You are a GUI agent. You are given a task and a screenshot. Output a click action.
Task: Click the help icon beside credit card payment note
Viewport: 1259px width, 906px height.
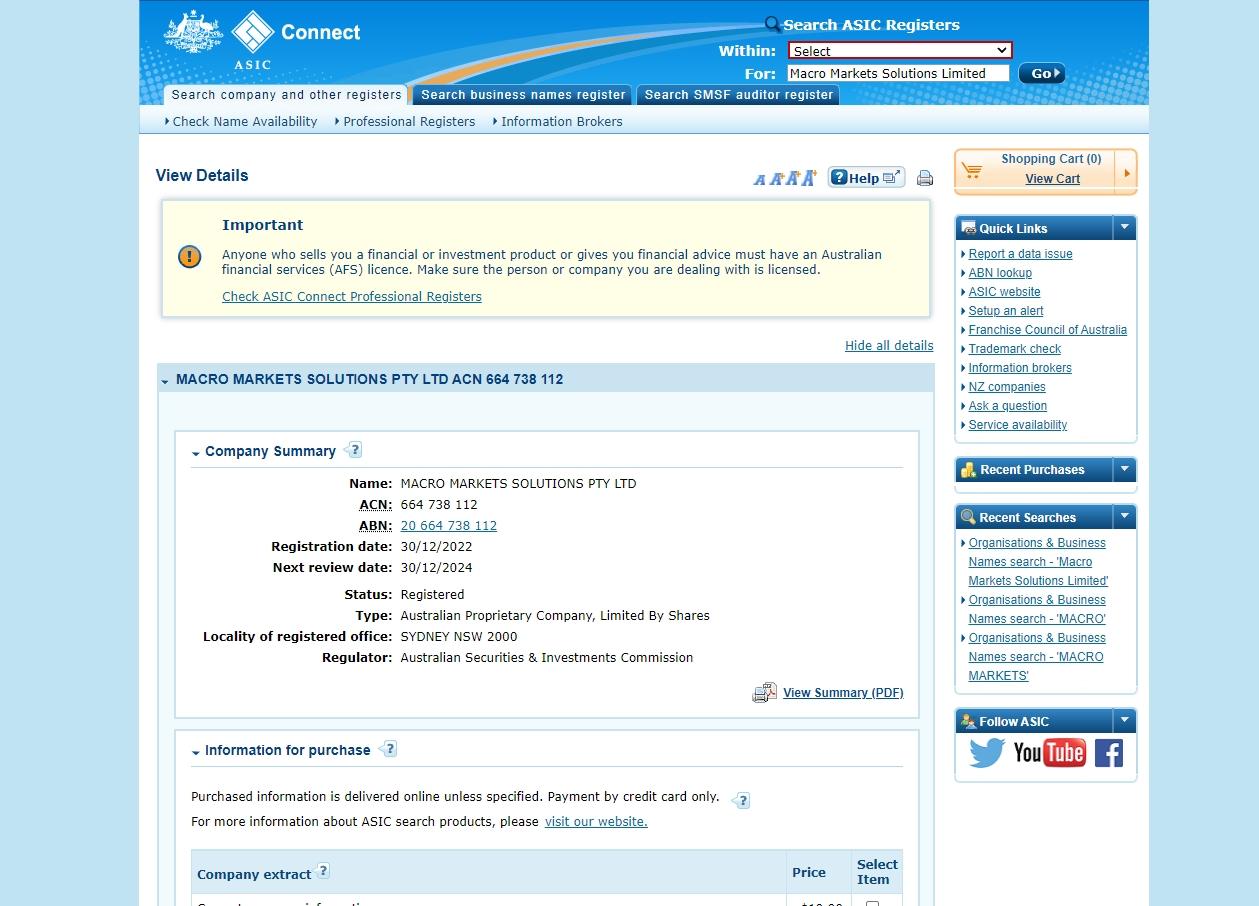click(x=741, y=800)
